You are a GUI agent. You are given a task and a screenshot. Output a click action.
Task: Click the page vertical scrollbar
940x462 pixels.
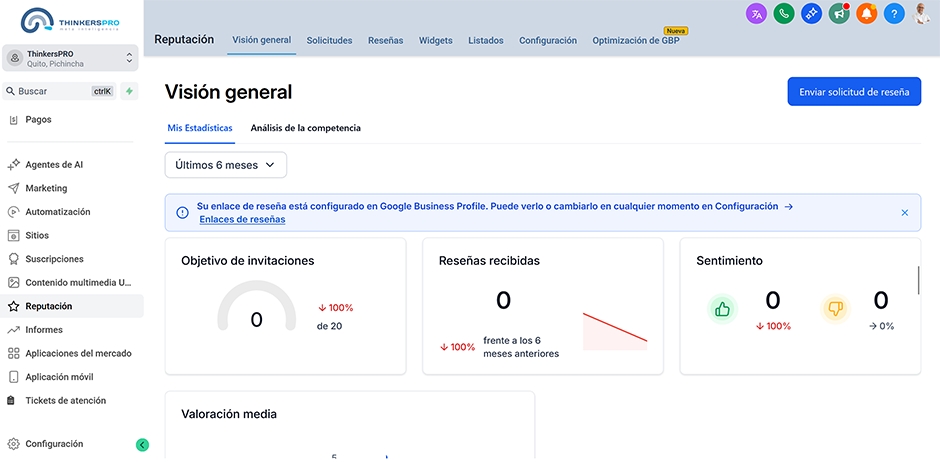click(918, 280)
